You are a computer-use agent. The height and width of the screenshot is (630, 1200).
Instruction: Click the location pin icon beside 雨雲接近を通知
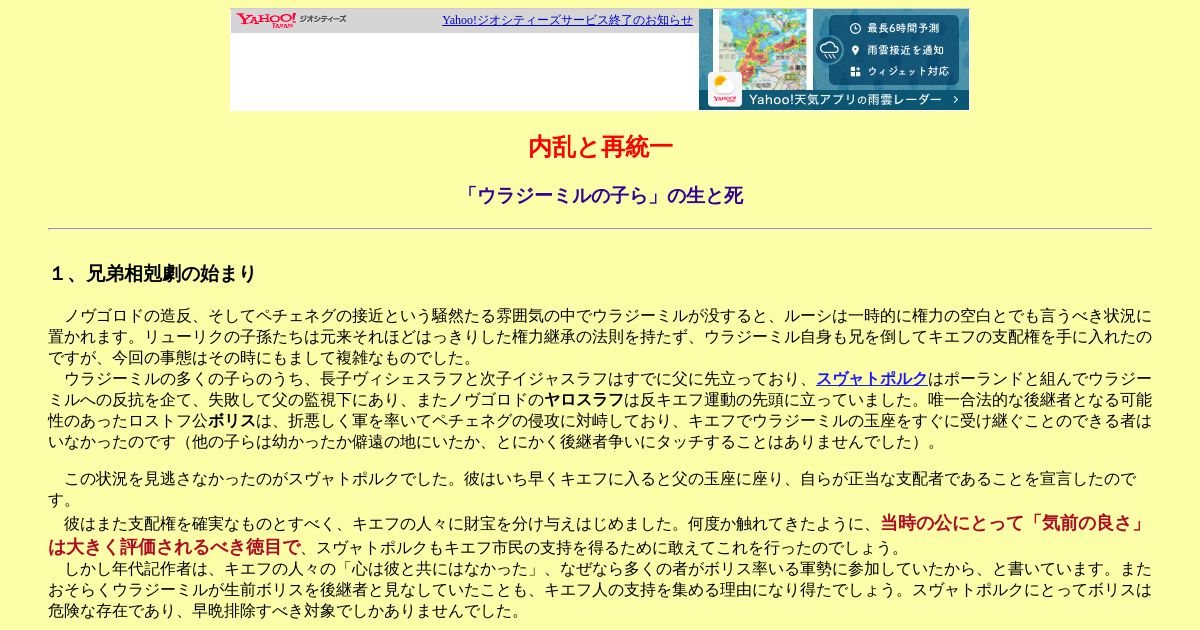[x=856, y=50]
